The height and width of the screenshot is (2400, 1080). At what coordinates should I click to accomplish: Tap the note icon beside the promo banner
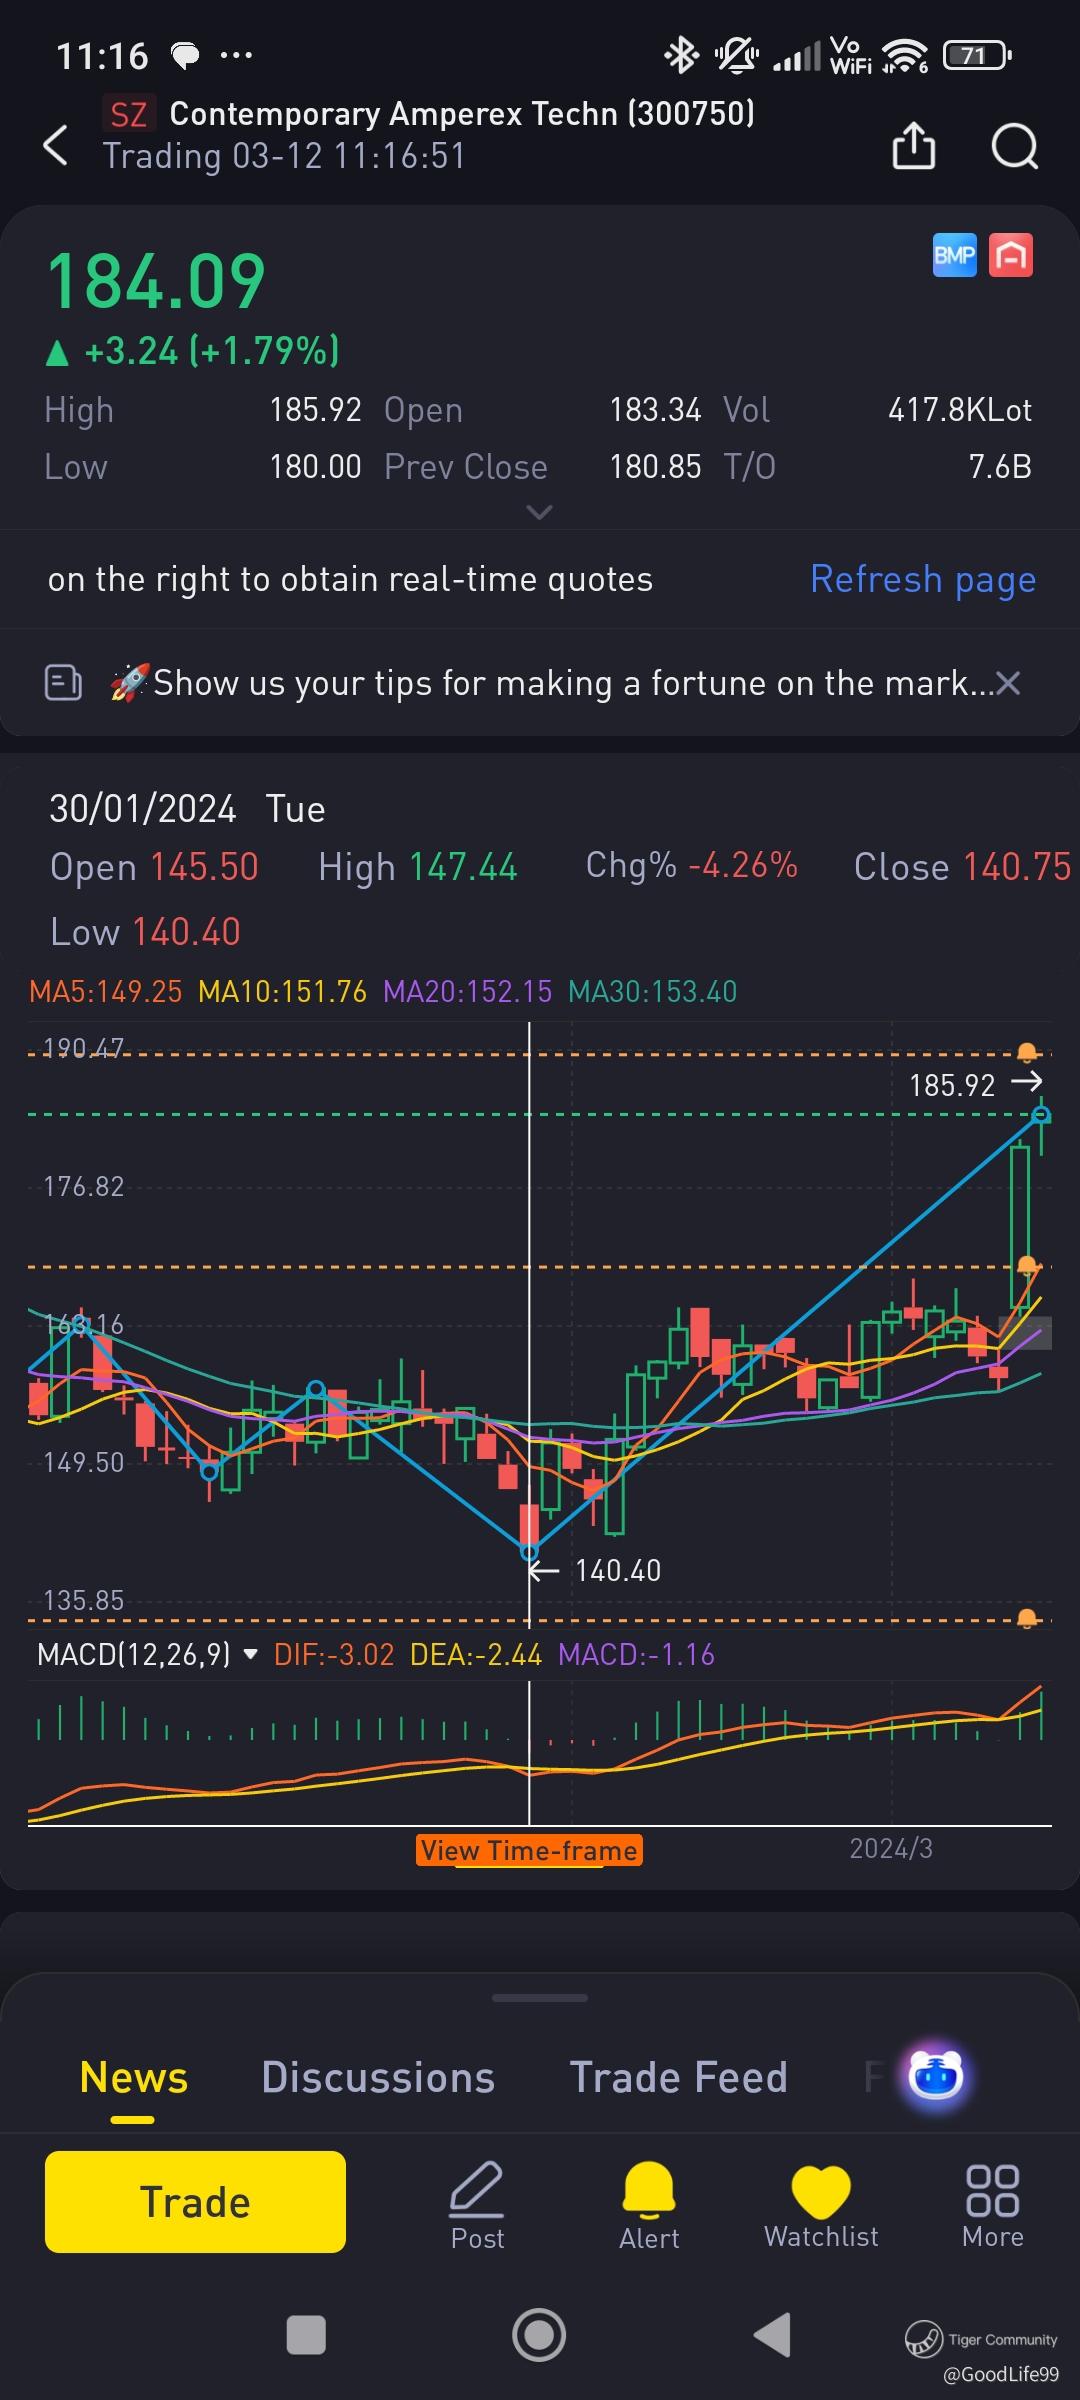tap(63, 683)
